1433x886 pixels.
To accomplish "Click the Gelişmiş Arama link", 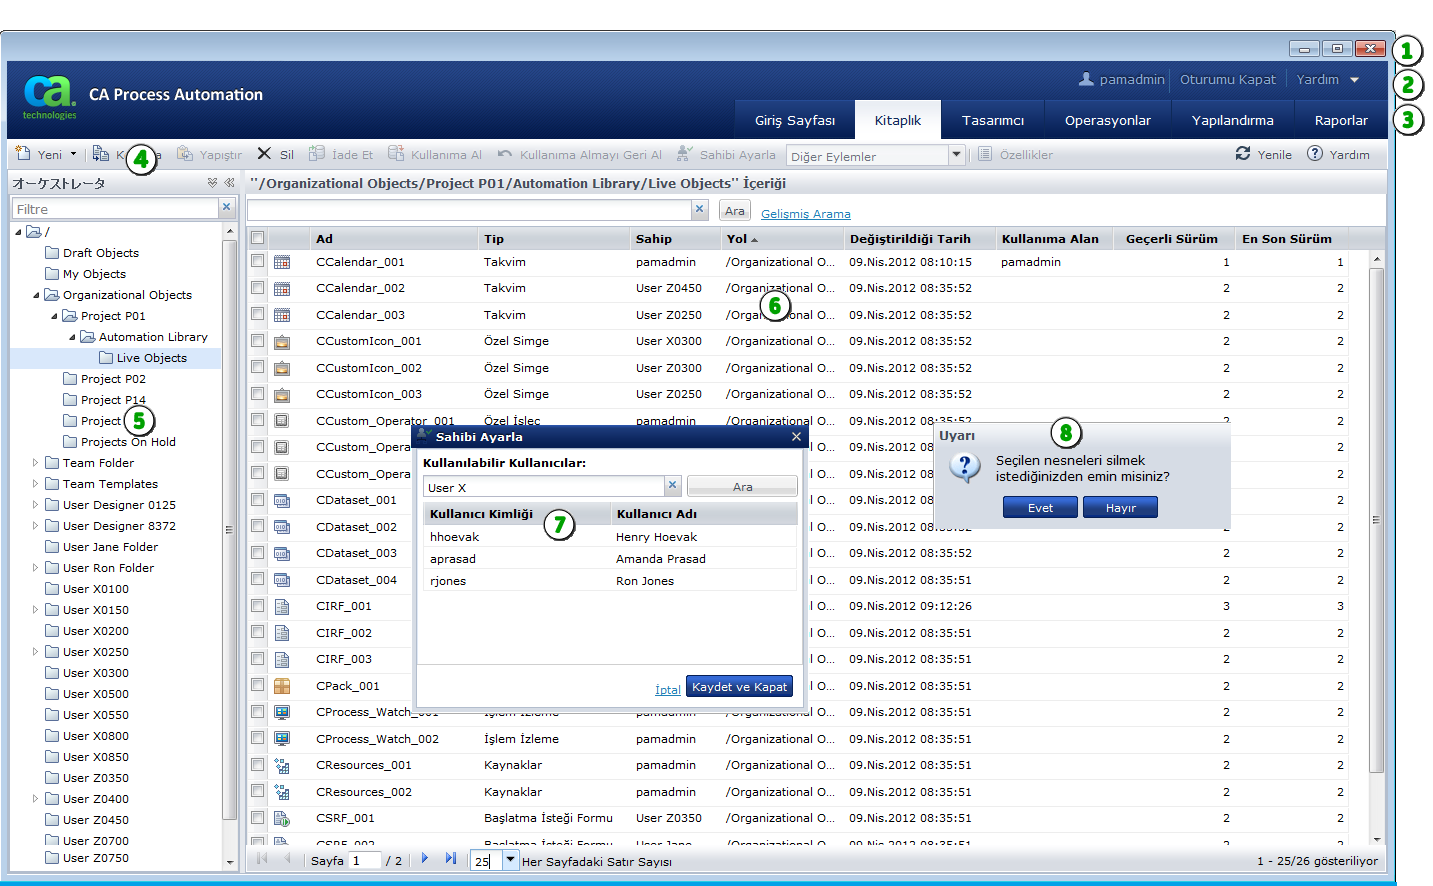I will pos(805,214).
